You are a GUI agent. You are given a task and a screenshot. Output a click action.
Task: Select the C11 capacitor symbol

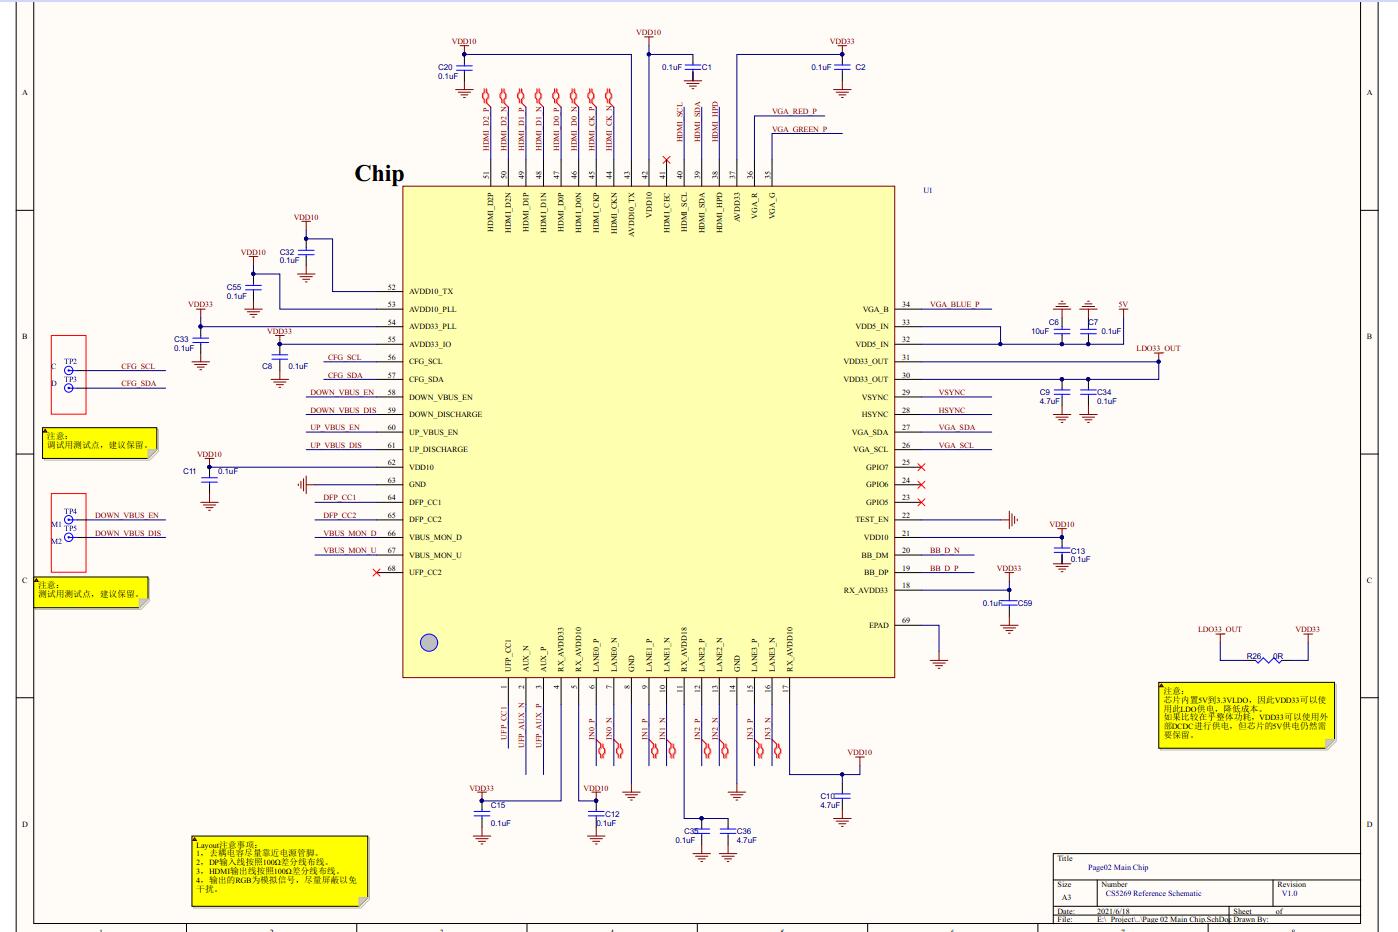point(209,479)
